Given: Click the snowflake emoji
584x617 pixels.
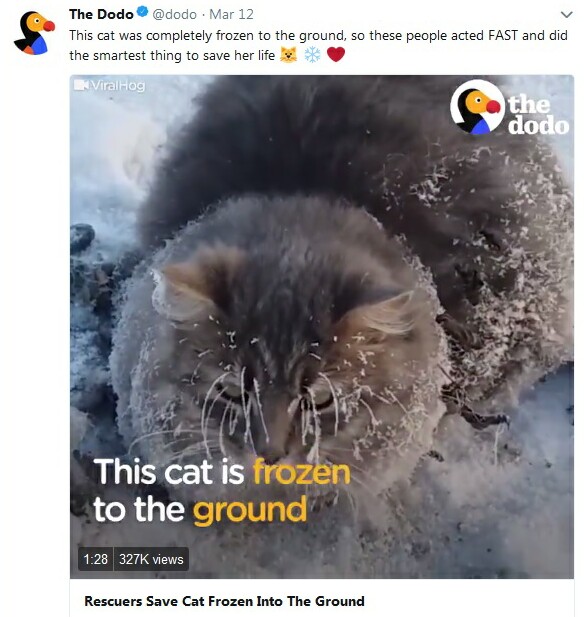Looking at the screenshot, I should tap(312, 55).
